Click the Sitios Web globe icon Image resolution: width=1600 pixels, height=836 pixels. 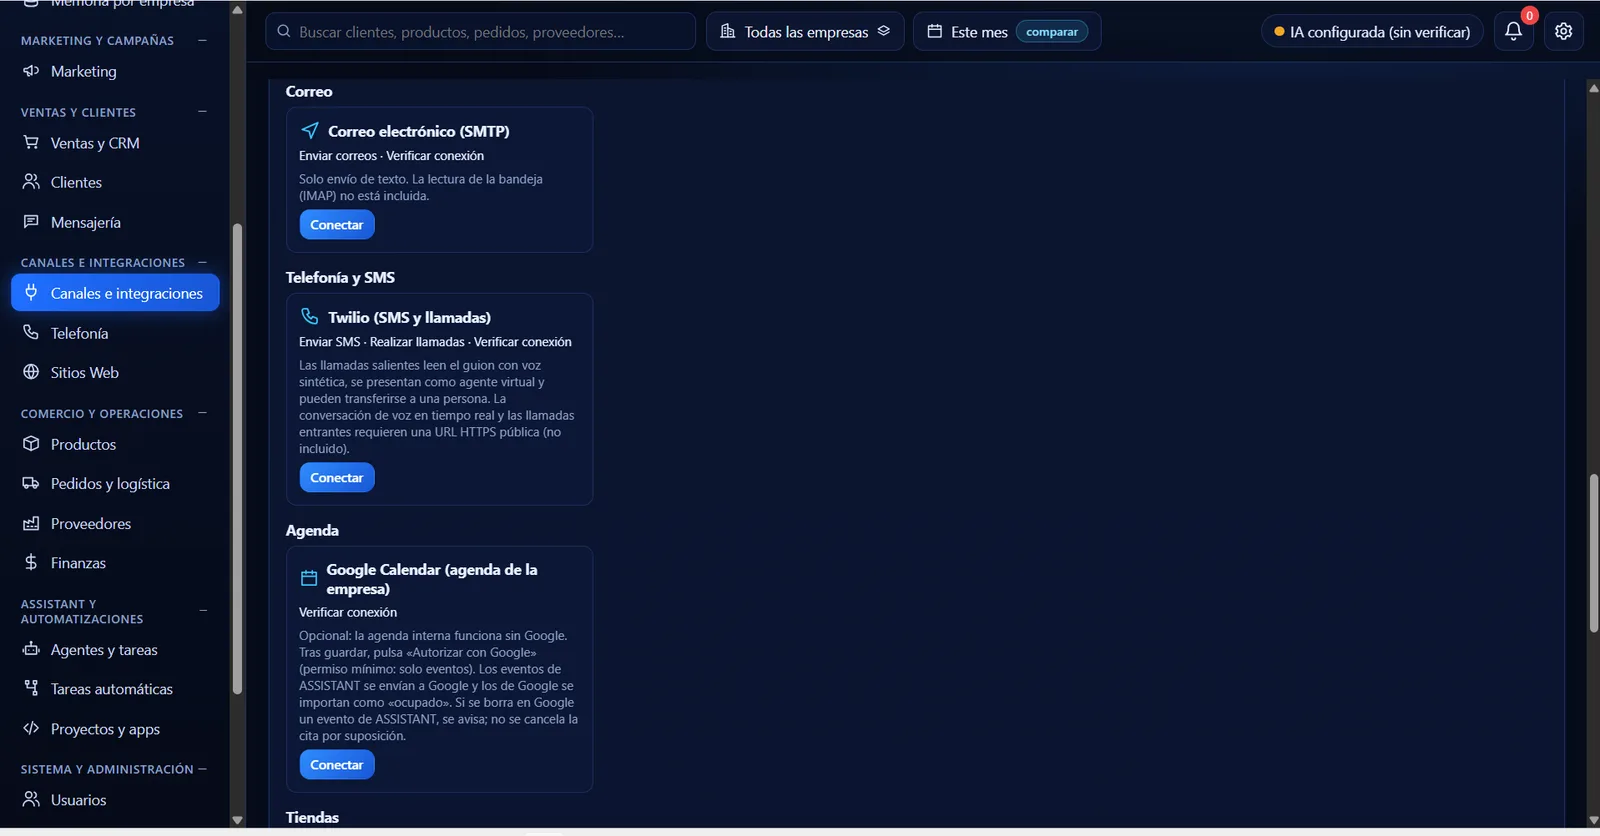coord(31,372)
